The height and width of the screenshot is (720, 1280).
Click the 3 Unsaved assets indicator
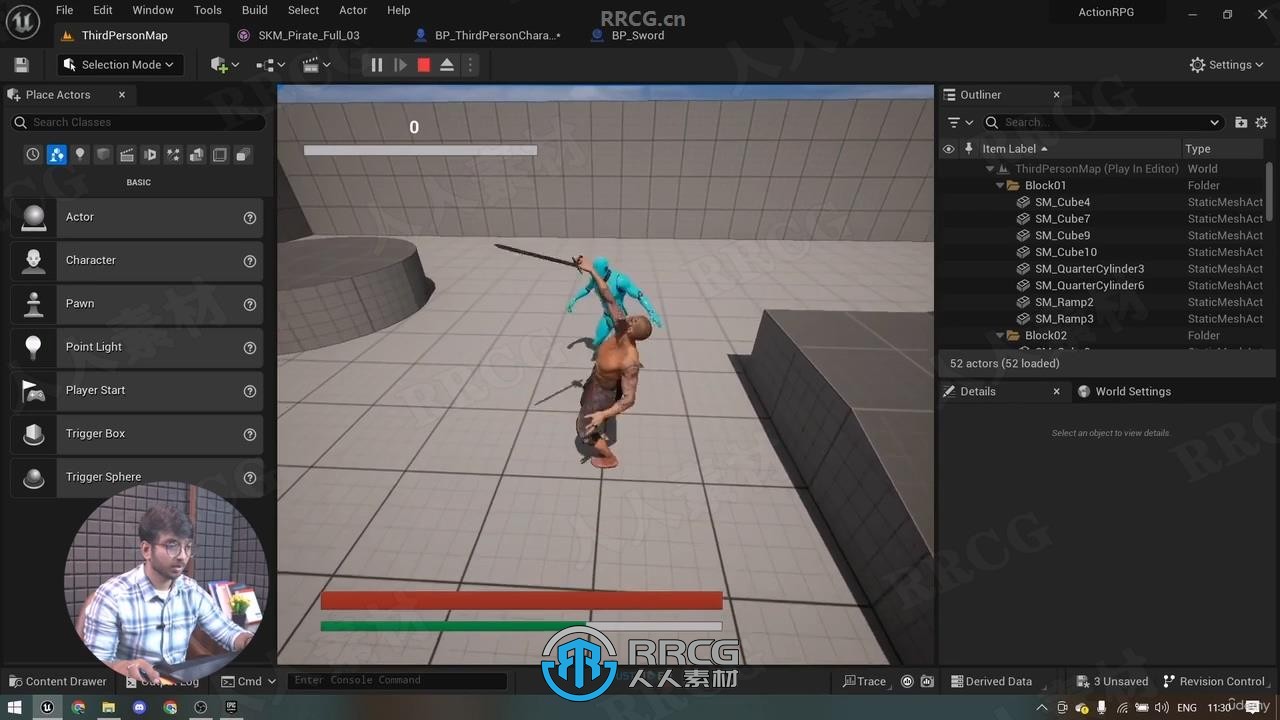click(x=1113, y=681)
